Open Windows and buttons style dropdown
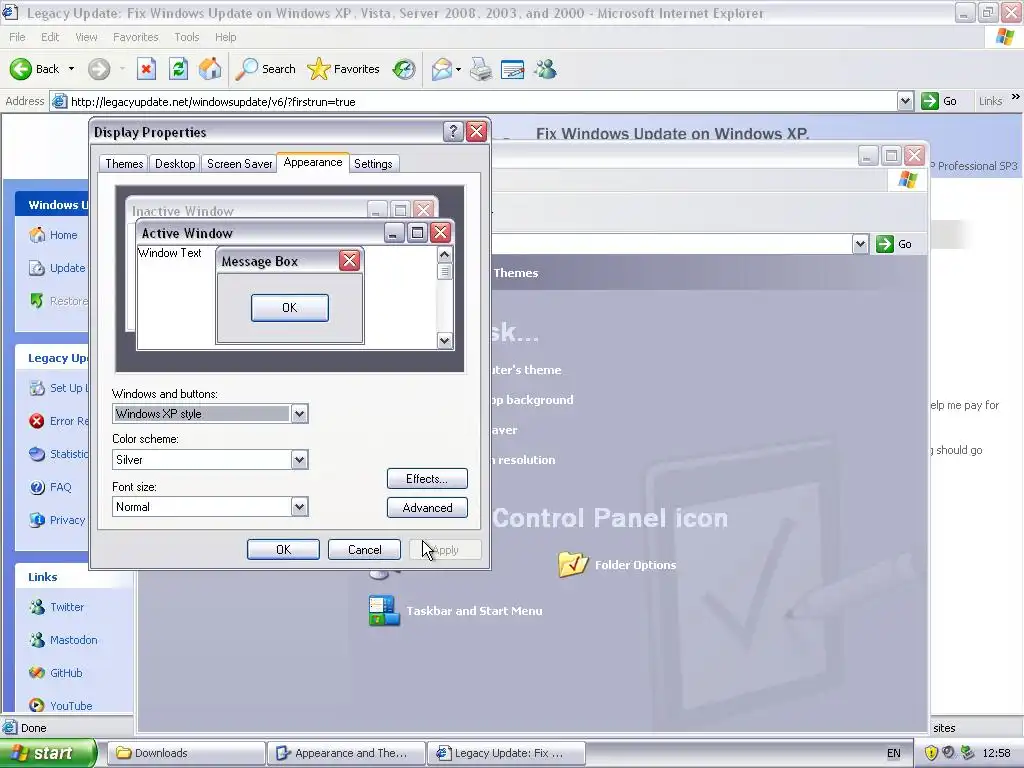1024x768 pixels. [x=299, y=414]
